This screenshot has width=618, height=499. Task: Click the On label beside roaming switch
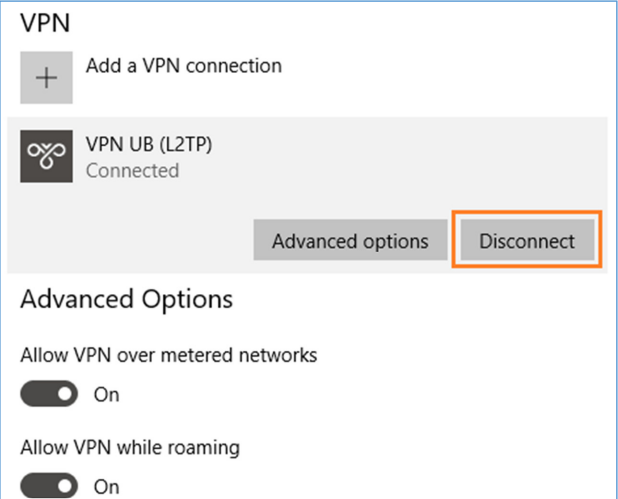(x=106, y=487)
